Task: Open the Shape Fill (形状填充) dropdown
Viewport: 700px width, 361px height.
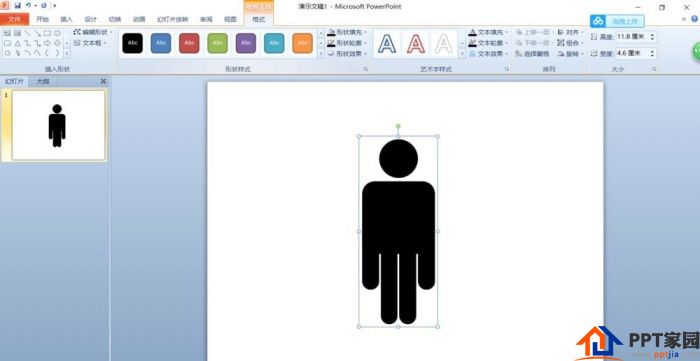Action: (346, 33)
